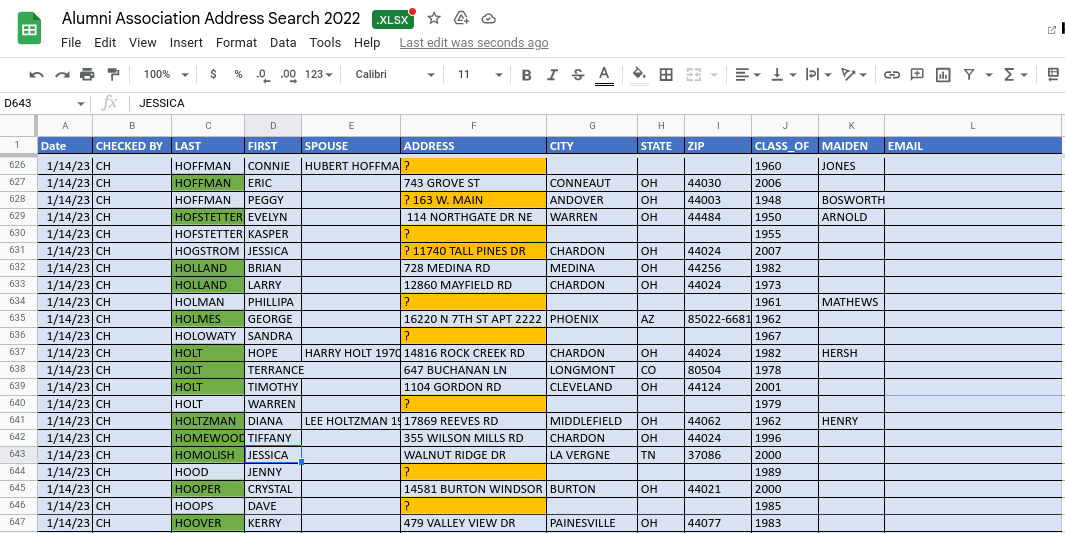Click the formula bar containing JESSICA

598,103
